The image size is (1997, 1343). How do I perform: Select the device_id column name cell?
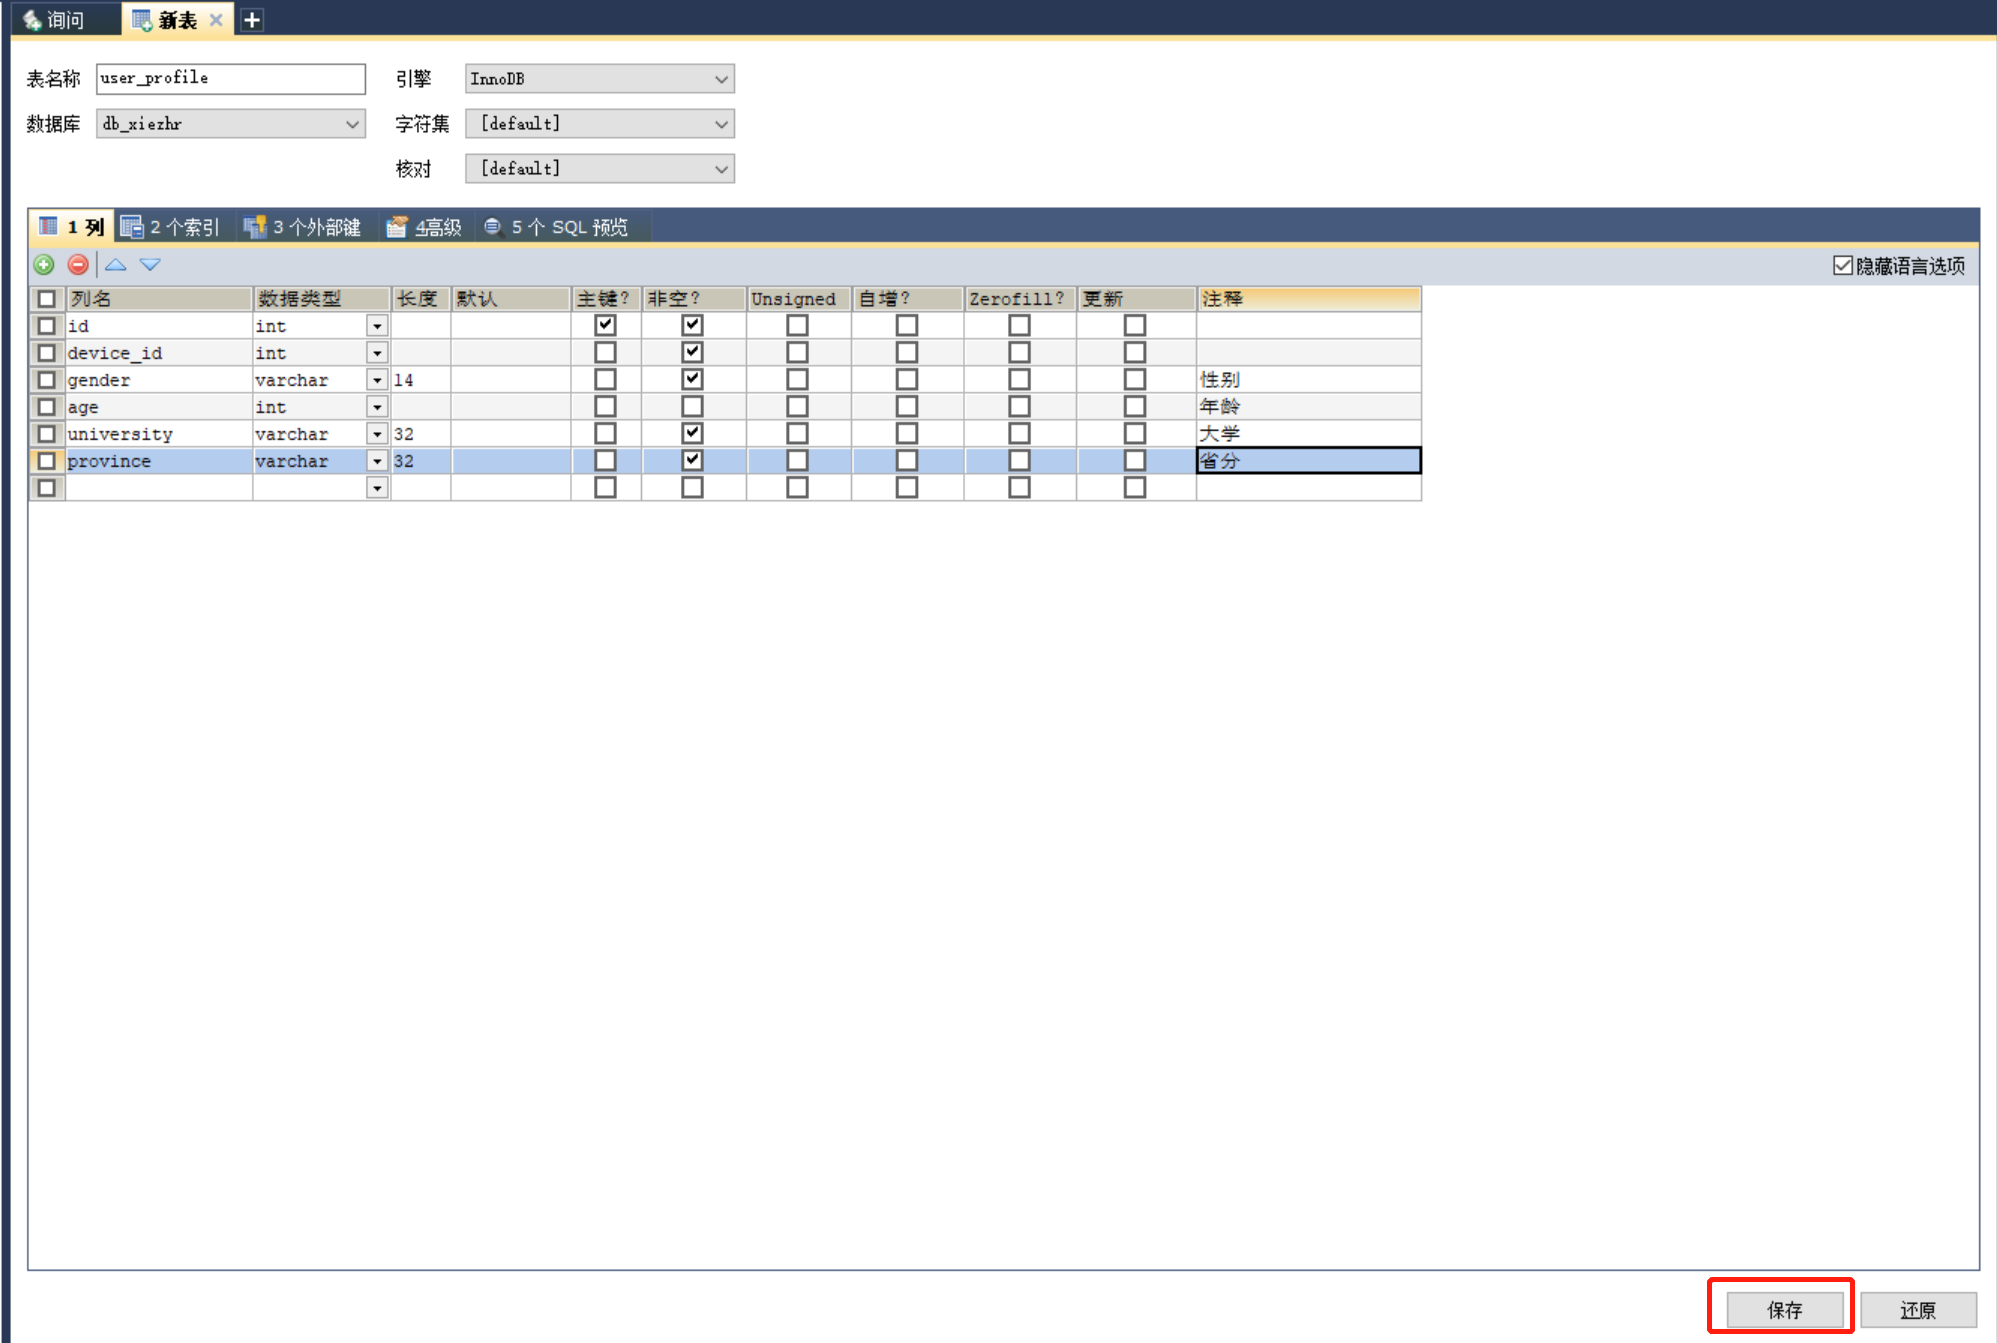tap(158, 353)
